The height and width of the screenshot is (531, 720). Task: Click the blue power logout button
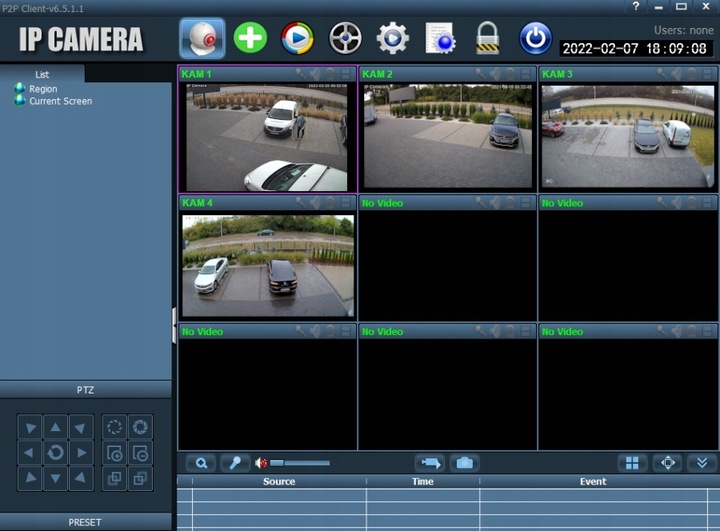[x=535, y=39]
